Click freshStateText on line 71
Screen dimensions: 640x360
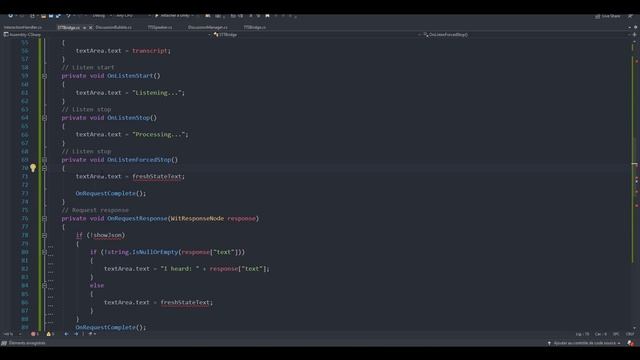click(x=157, y=176)
